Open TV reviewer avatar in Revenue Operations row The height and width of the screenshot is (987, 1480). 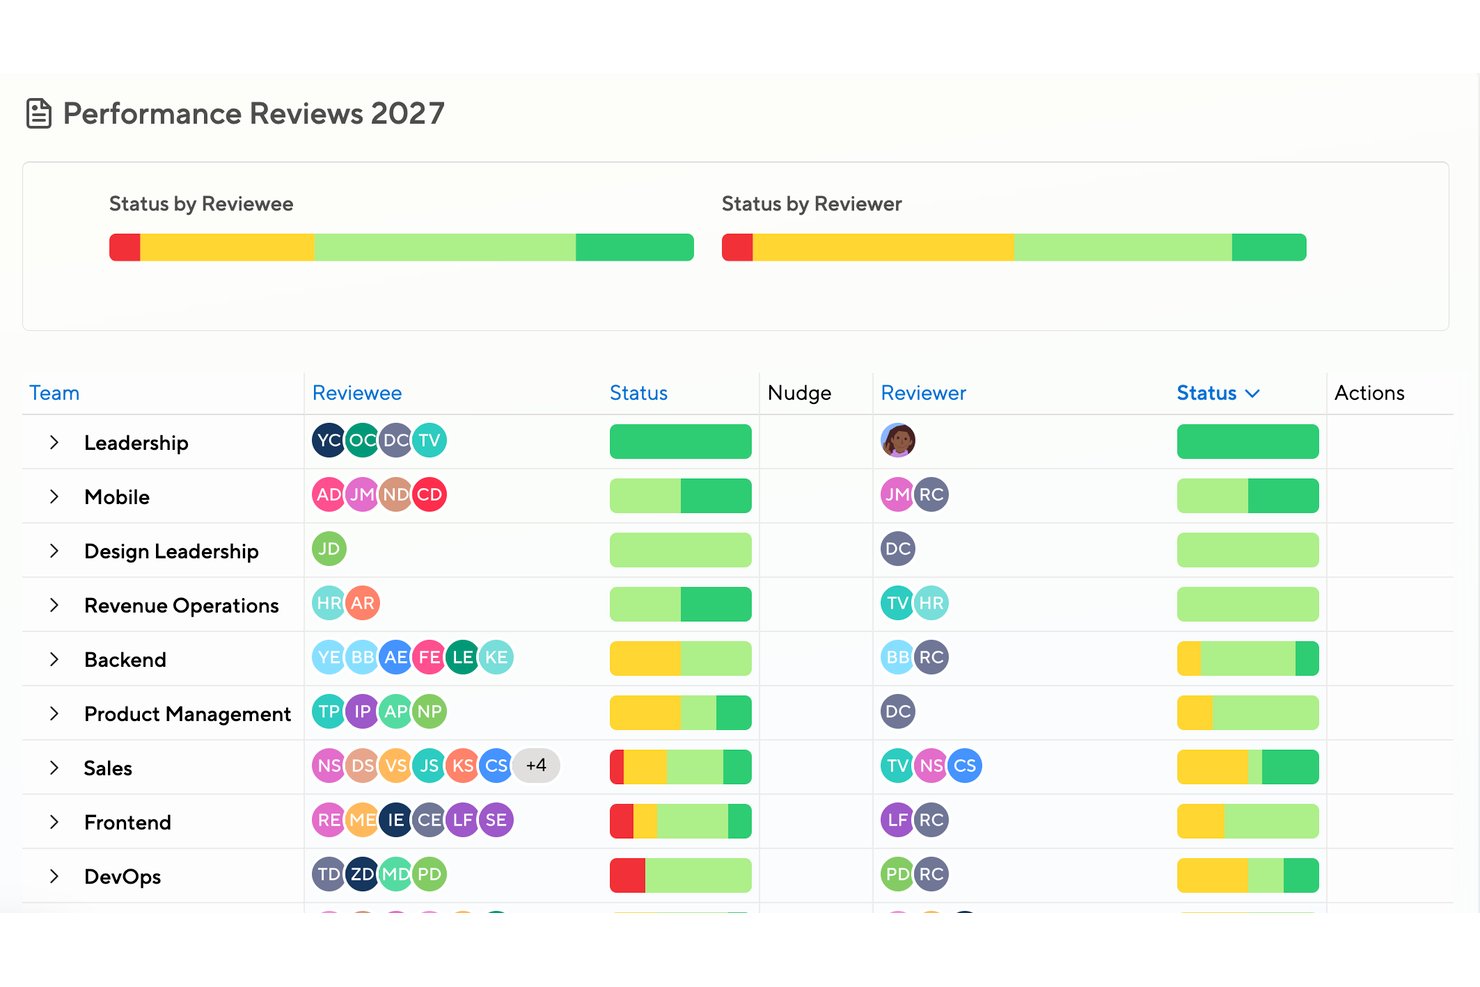click(x=898, y=603)
